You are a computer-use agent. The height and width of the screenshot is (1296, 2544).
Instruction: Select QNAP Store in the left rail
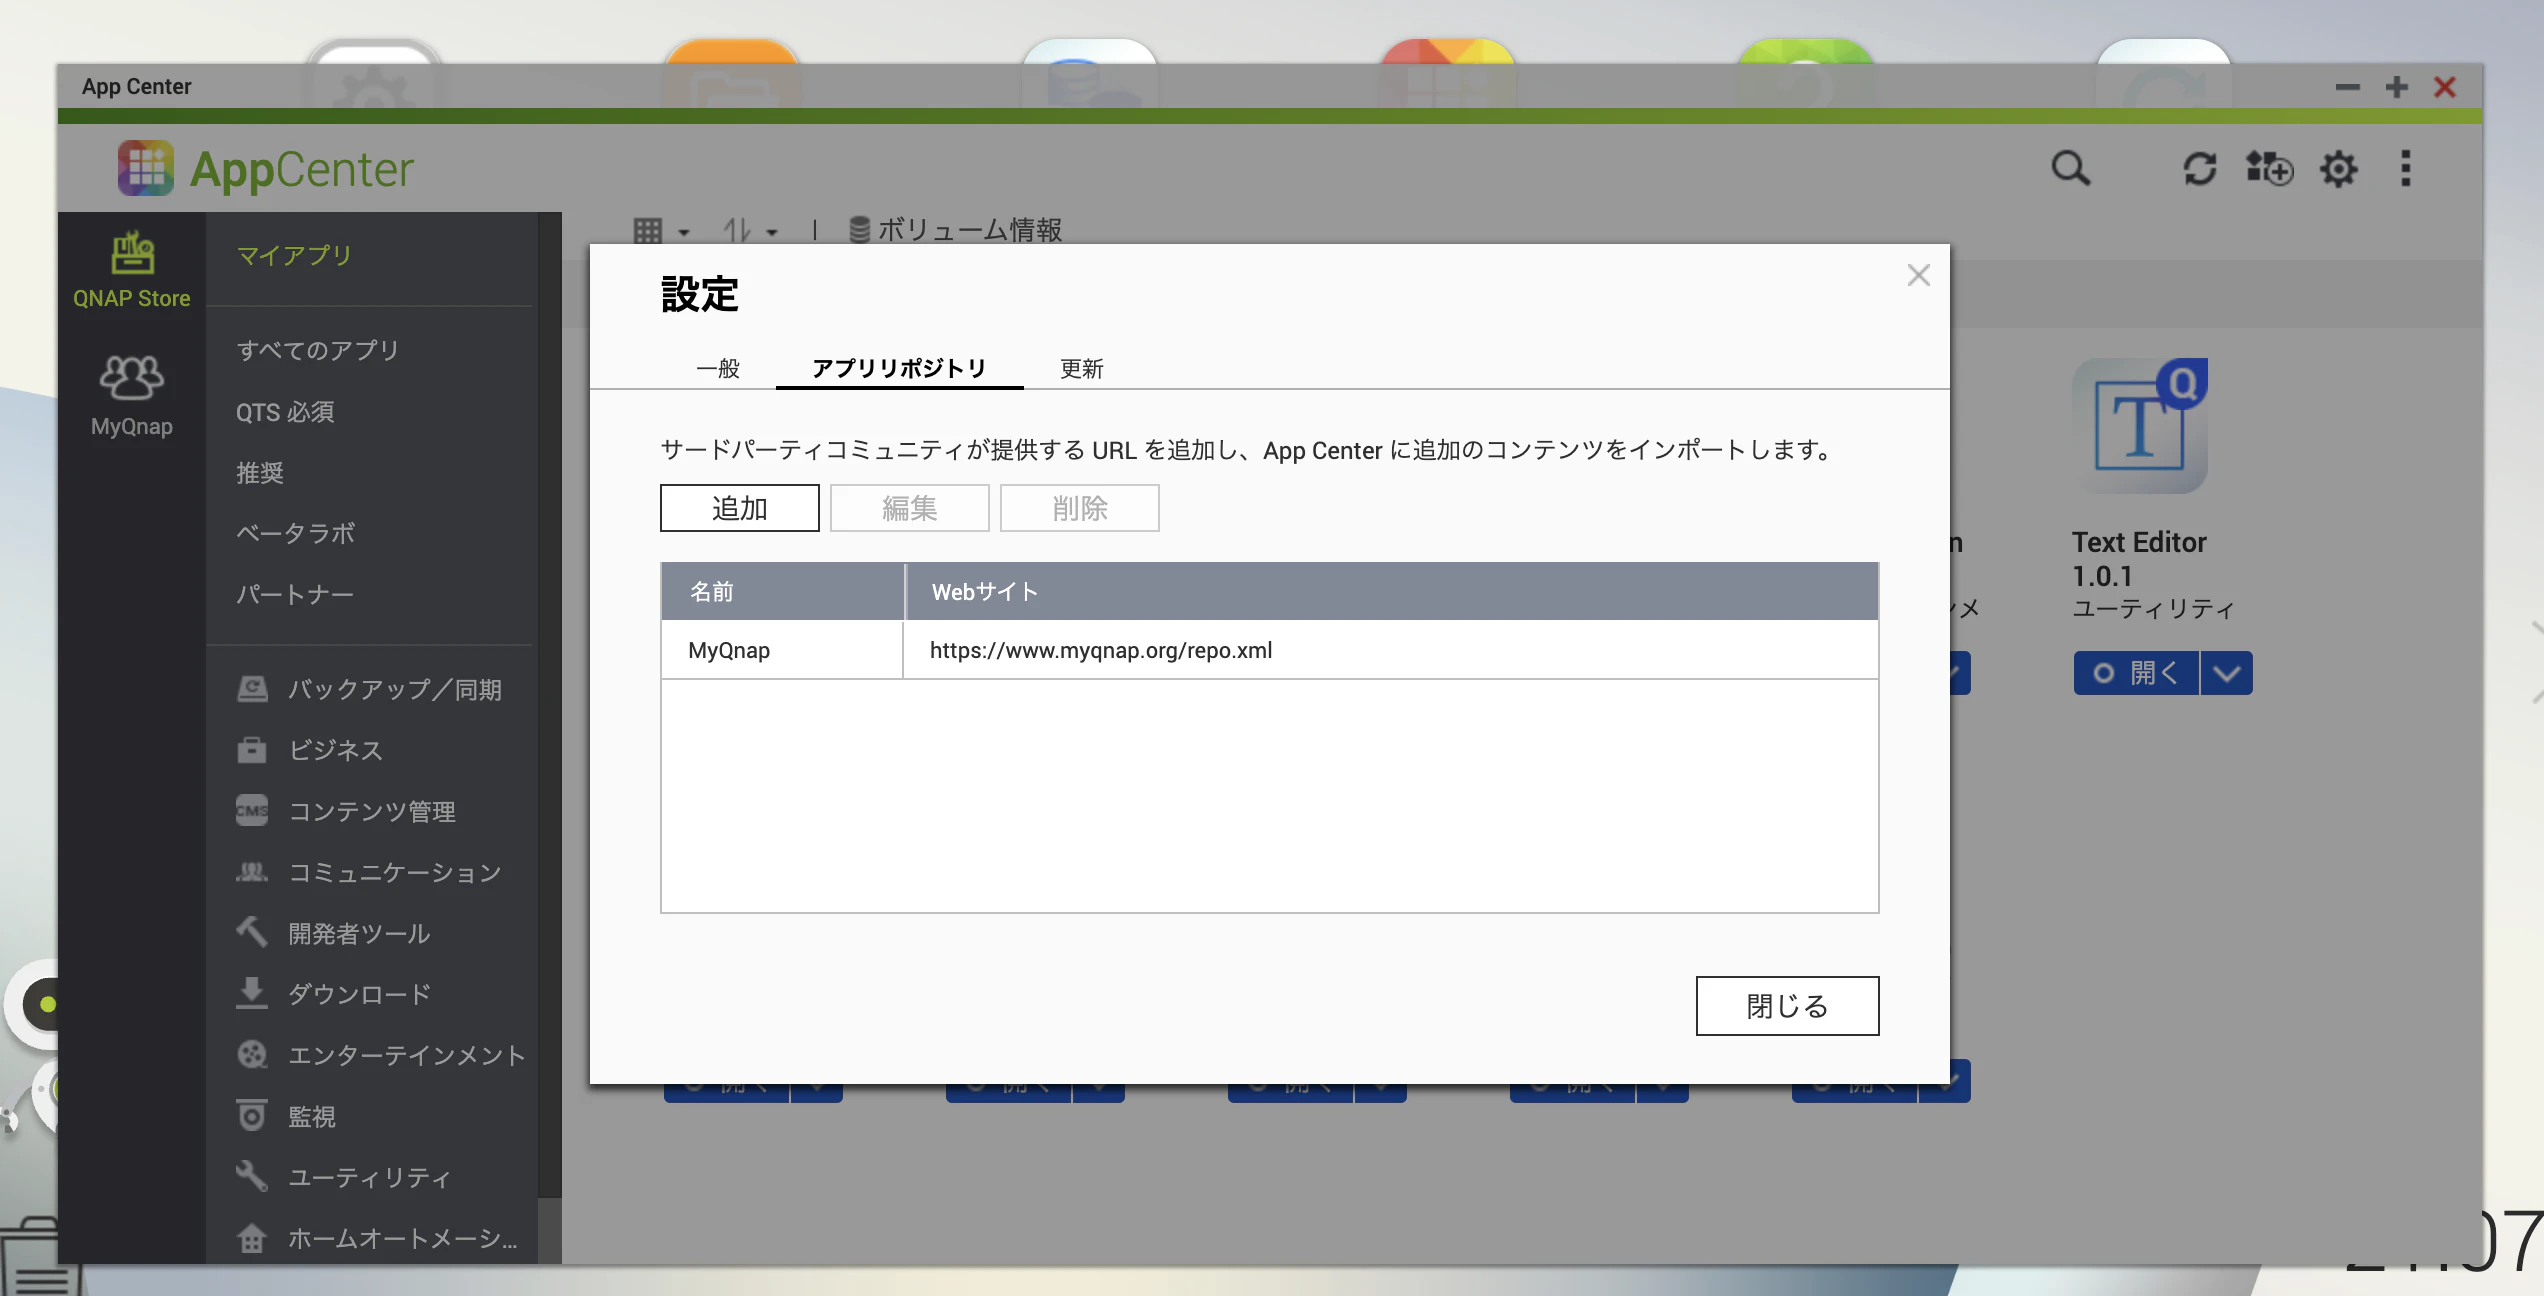coord(132,269)
